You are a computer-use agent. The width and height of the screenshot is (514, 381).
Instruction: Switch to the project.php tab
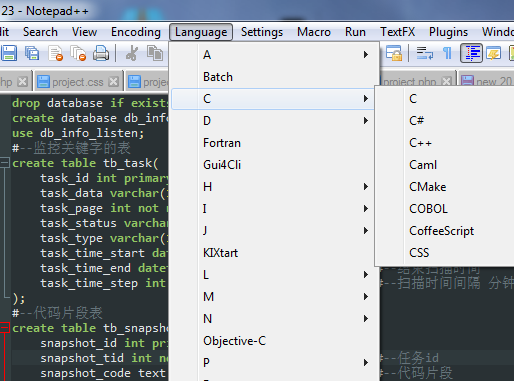(x=410, y=82)
